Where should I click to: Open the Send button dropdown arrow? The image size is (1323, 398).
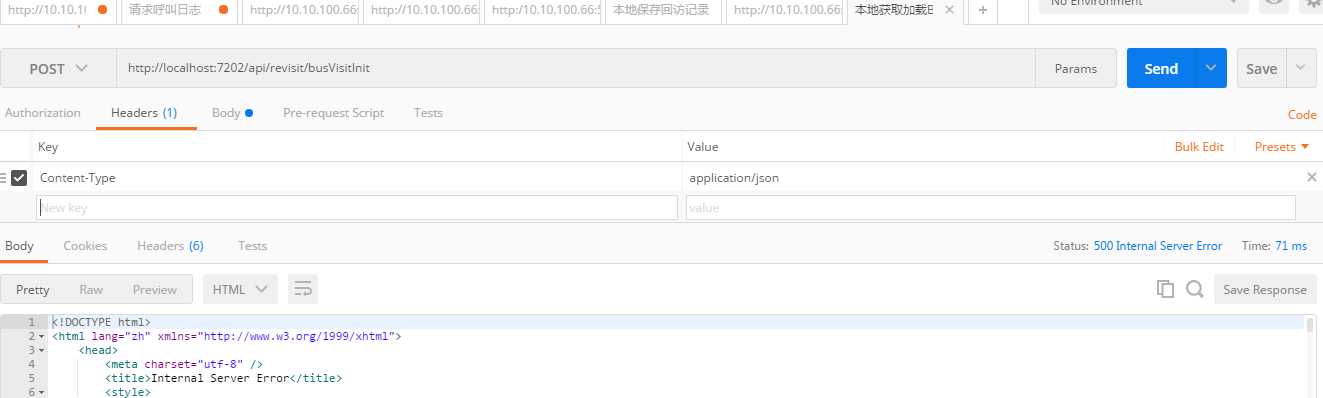1211,68
